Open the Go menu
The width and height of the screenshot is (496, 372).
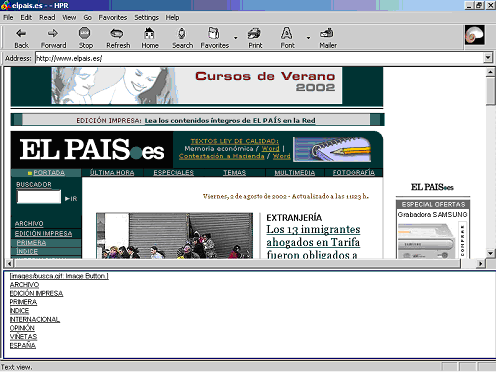(87, 17)
